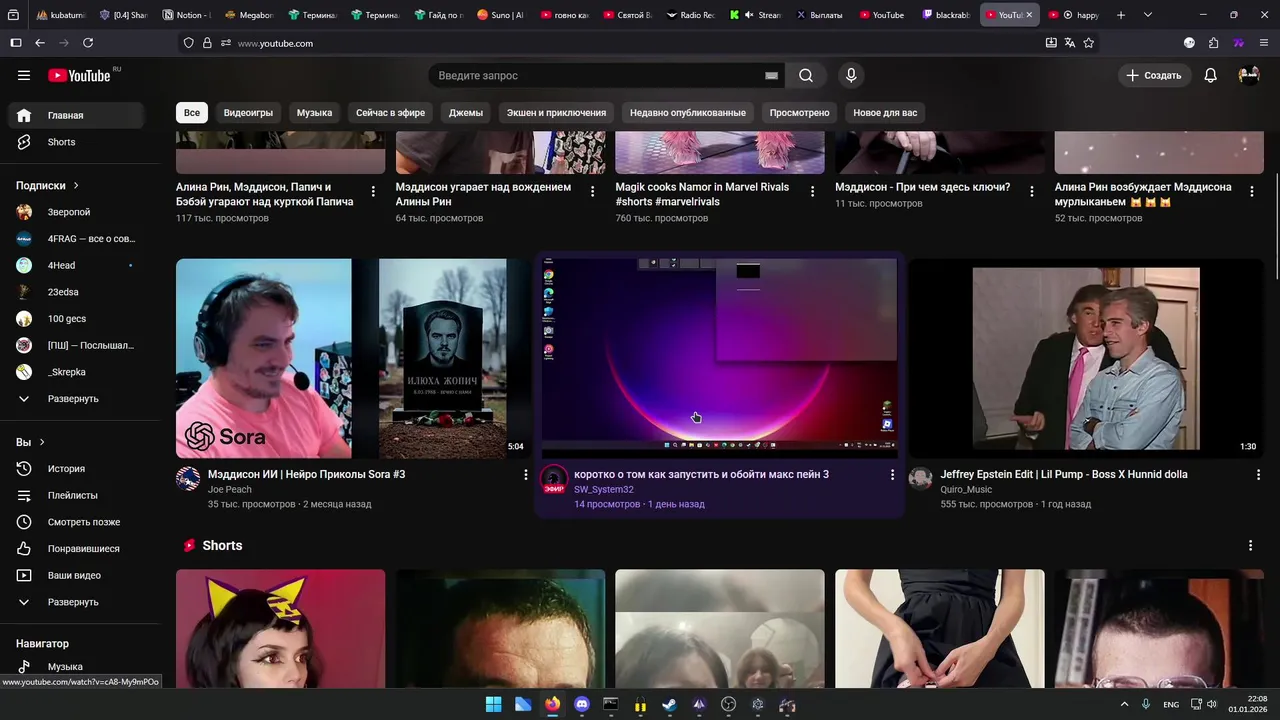This screenshot has height=720, width=1280.
Task: Toggle browser sidebar panel button
Action: [16, 43]
